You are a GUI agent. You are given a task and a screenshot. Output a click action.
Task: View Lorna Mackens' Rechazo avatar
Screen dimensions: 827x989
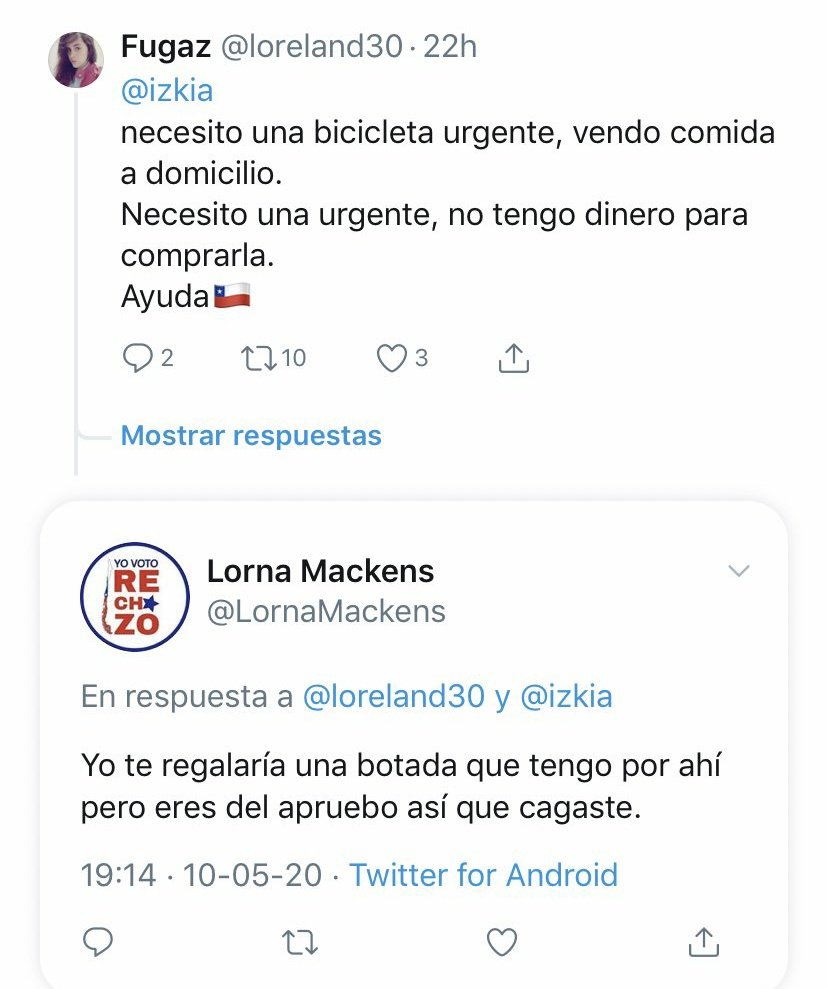tap(135, 597)
